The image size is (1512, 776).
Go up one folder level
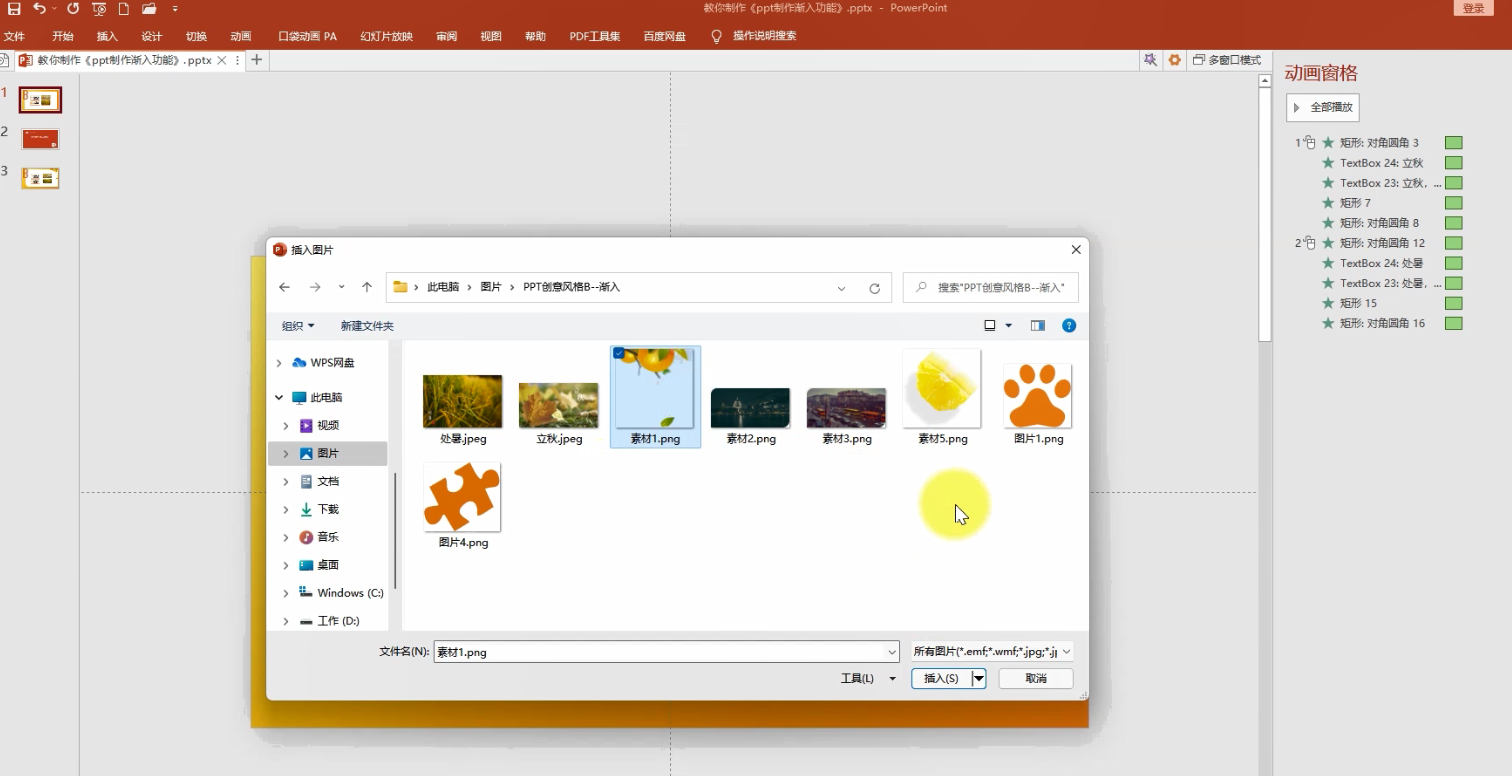click(367, 287)
